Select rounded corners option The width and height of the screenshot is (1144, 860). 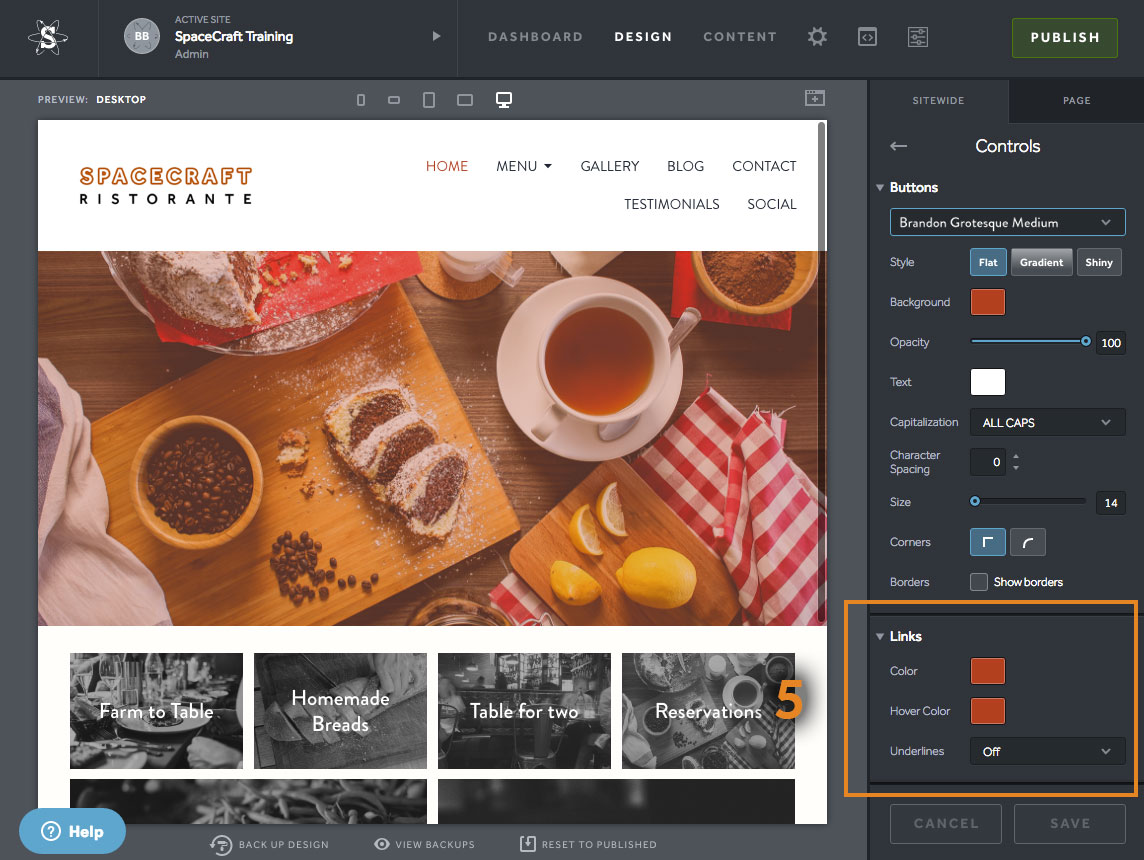pos(1027,542)
